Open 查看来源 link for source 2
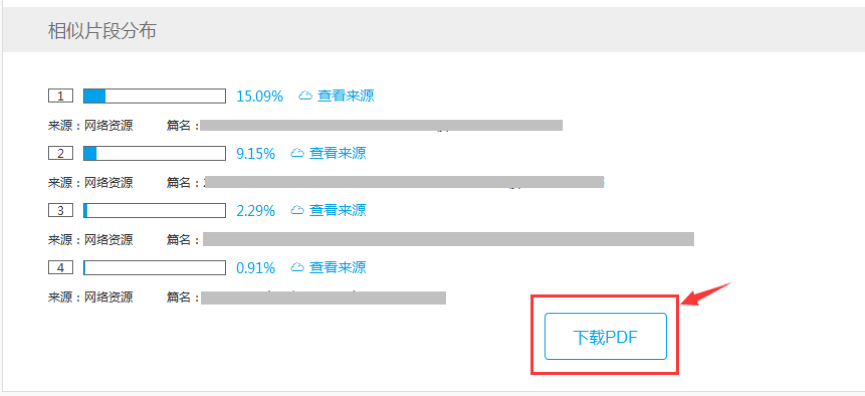 click(338, 153)
